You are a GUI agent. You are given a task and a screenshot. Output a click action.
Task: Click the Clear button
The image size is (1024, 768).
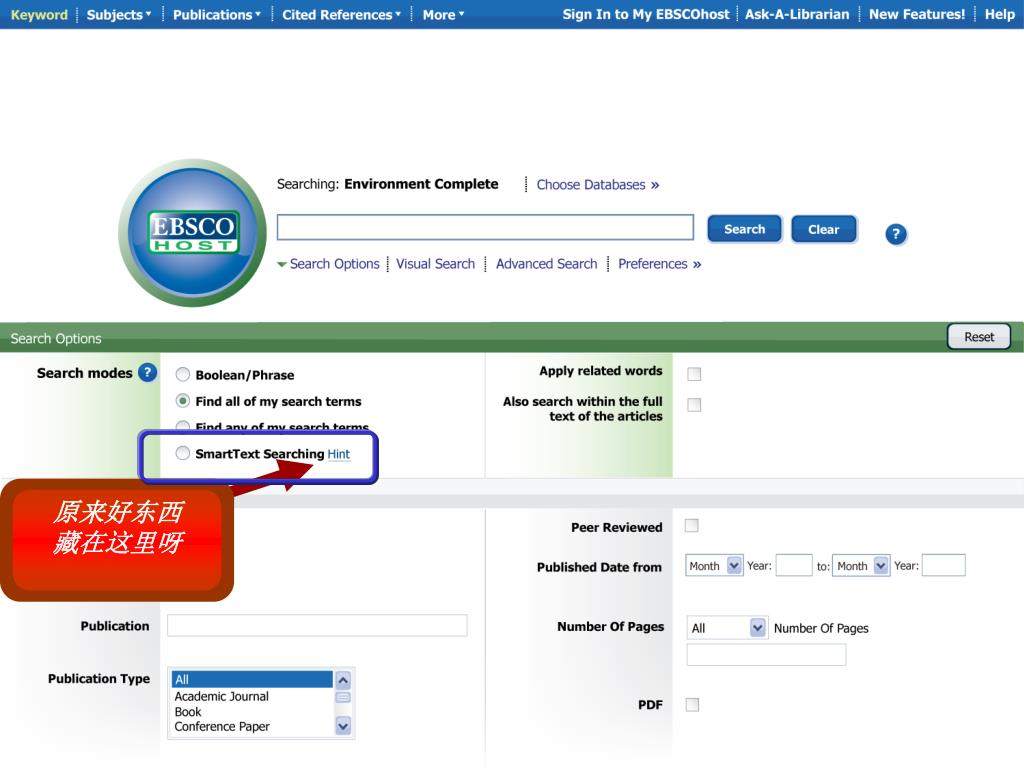point(824,229)
